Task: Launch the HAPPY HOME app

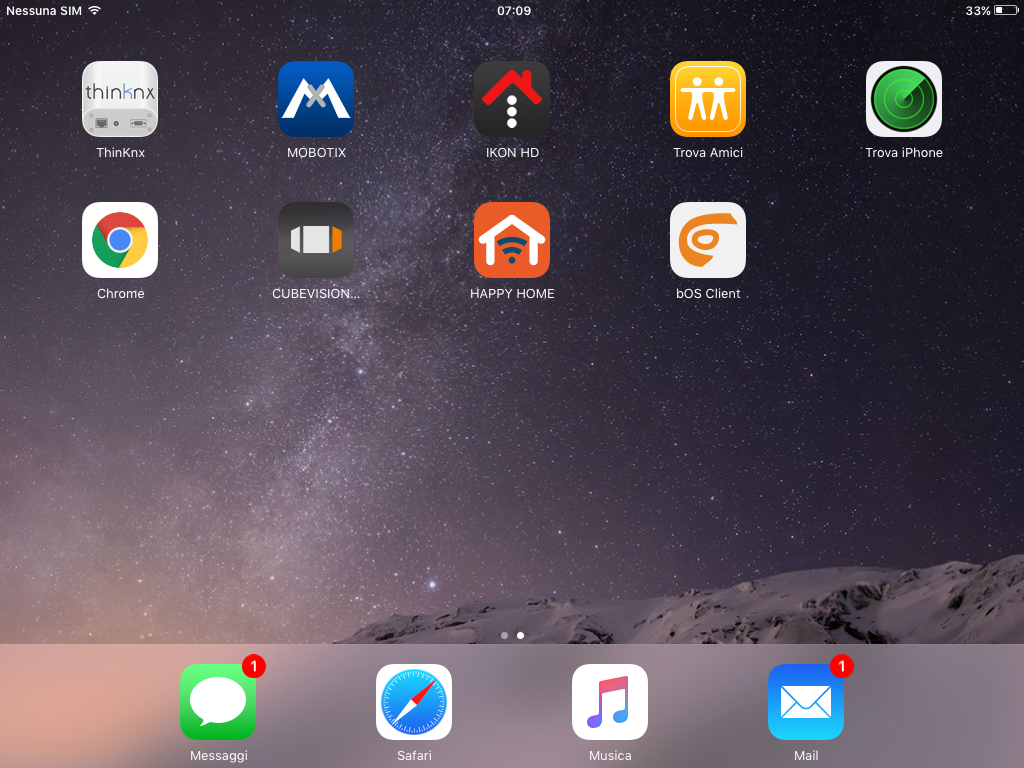Action: click(512, 240)
